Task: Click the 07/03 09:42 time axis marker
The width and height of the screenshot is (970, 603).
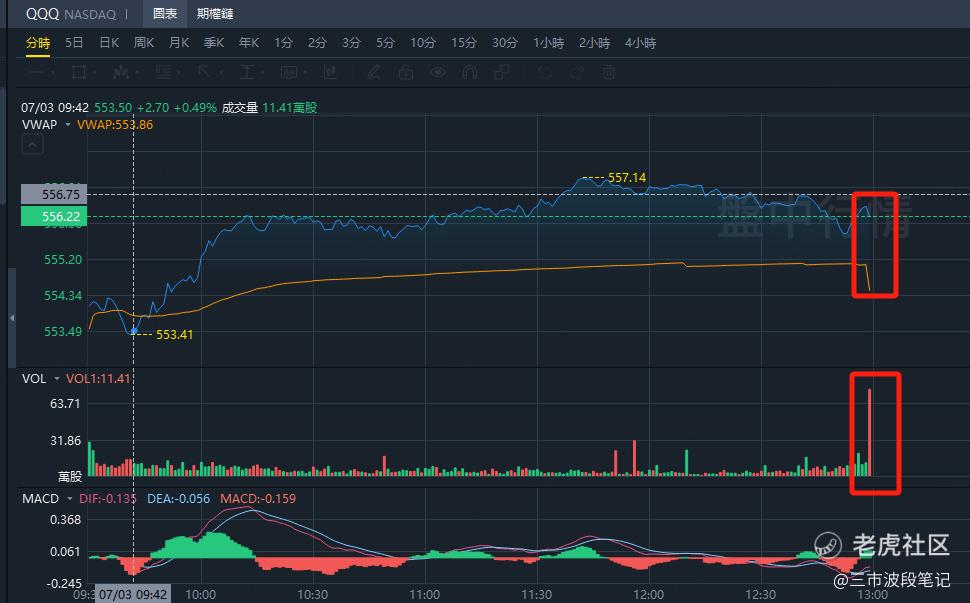Action: pos(133,594)
